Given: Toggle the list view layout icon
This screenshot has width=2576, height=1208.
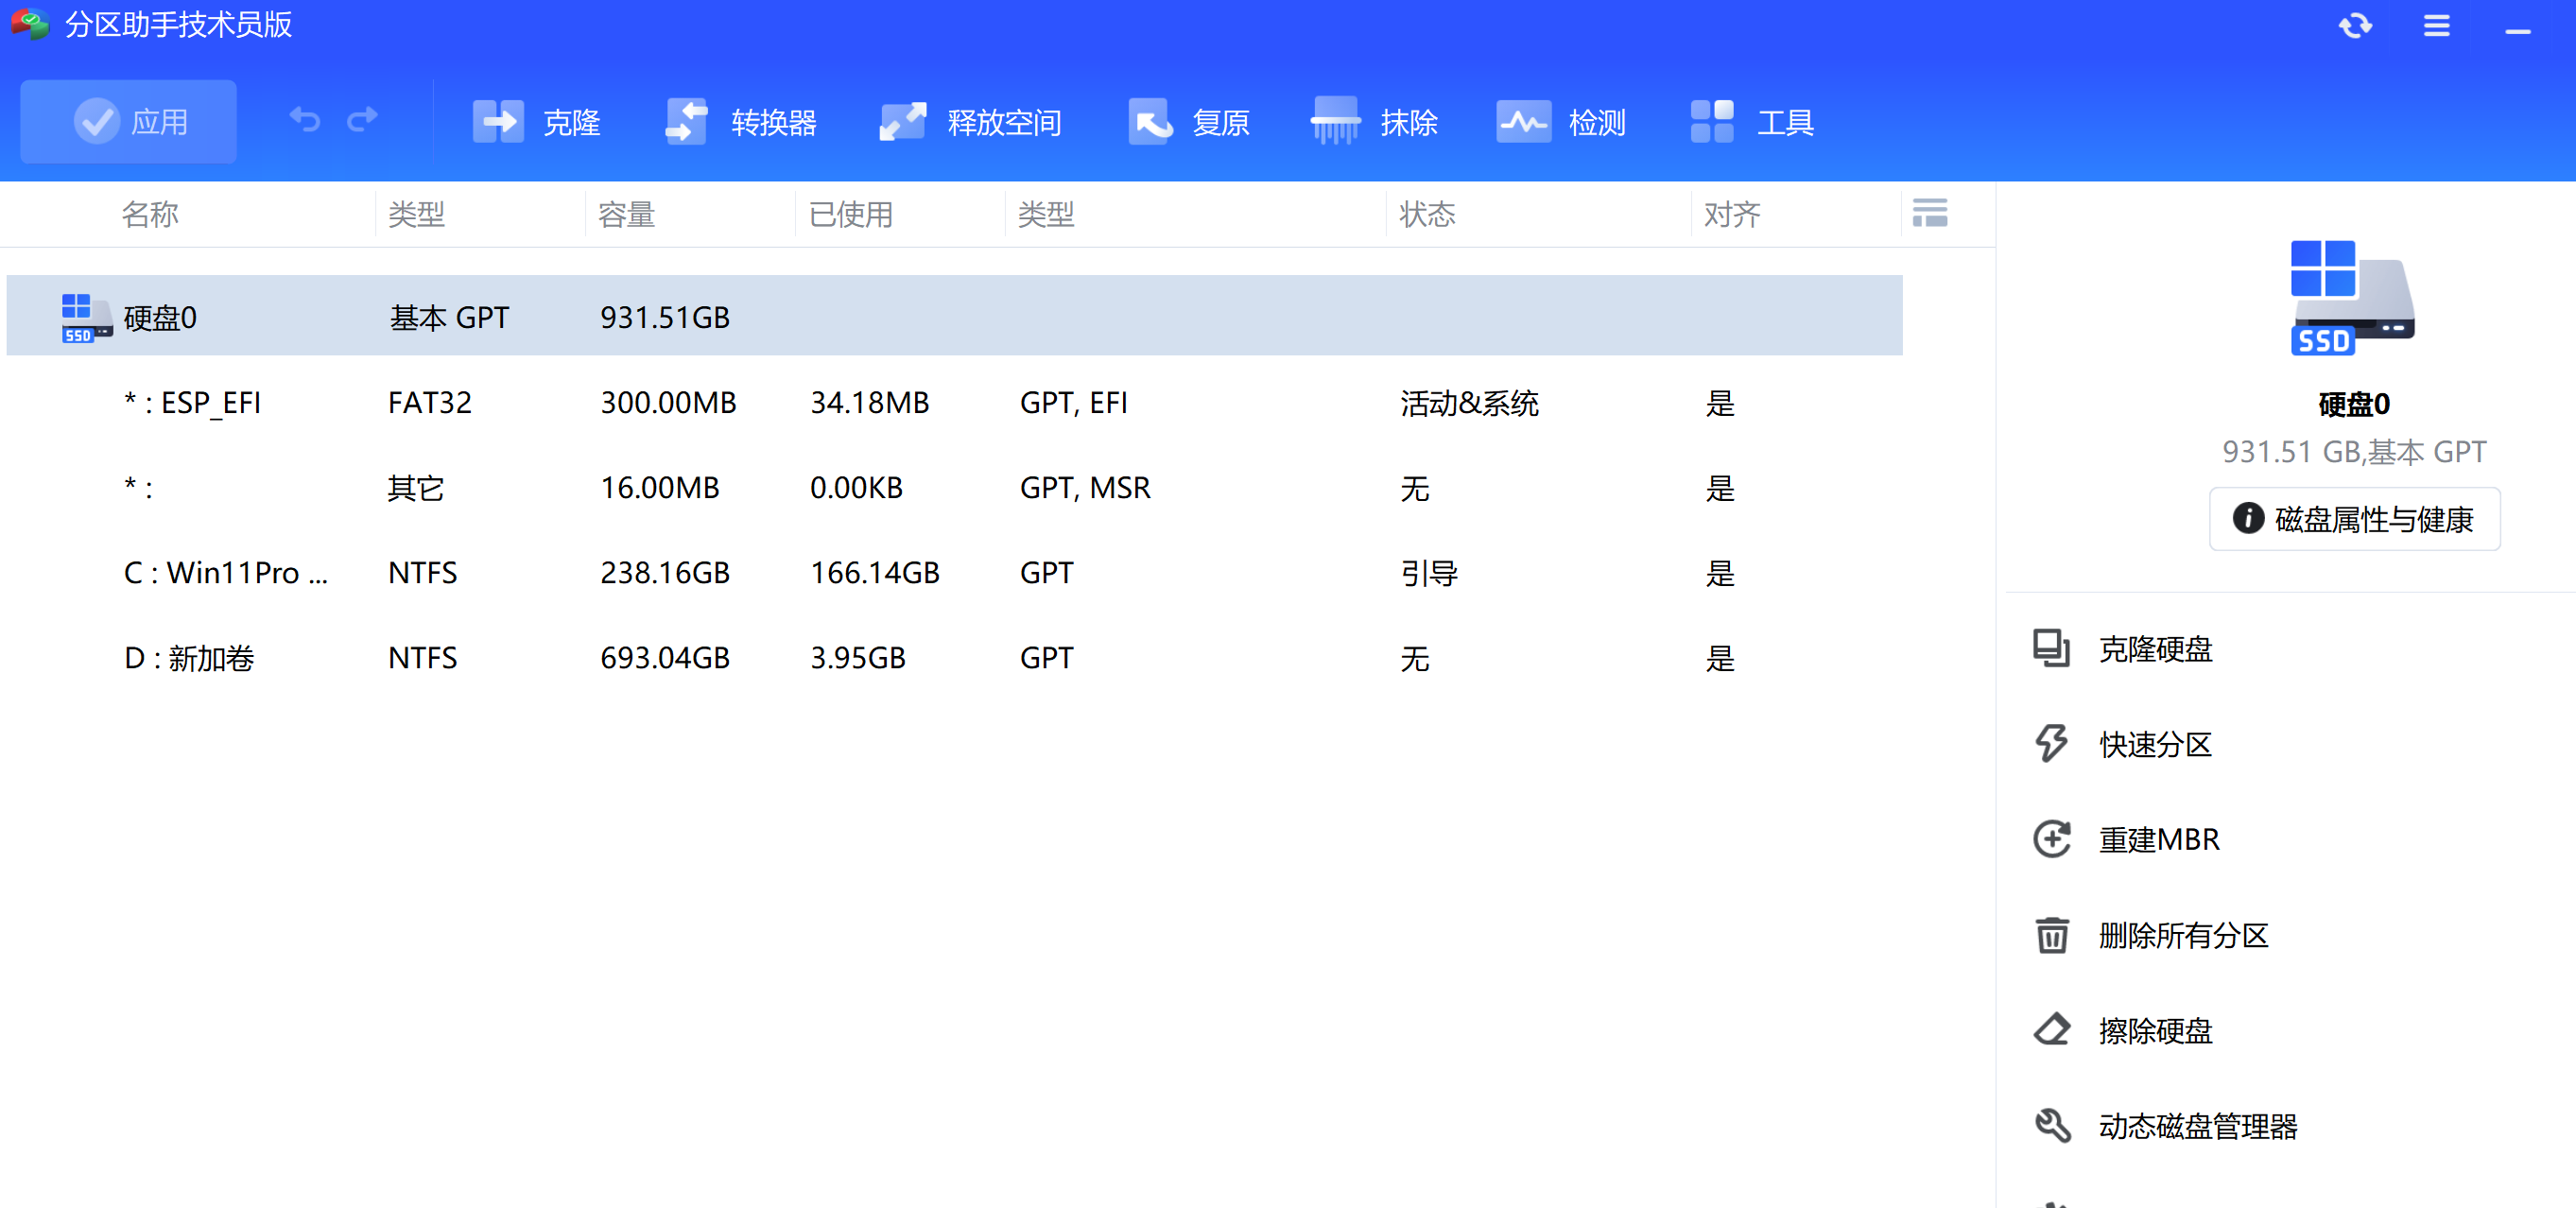Looking at the screenshot, I should (1930, 213).
